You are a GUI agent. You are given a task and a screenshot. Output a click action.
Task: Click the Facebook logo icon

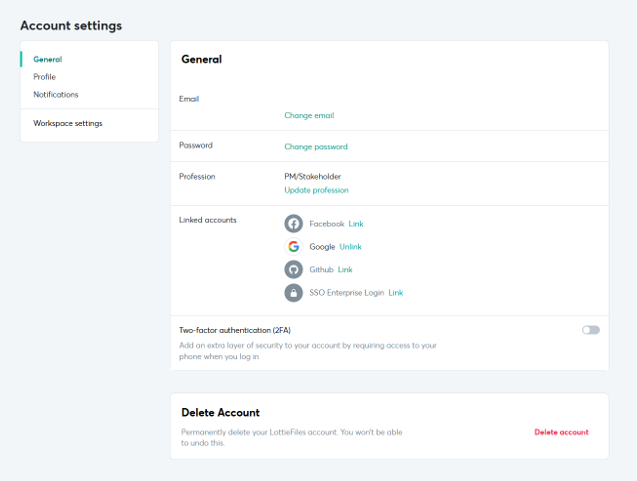pyautogui.click(x=293, y=223)
